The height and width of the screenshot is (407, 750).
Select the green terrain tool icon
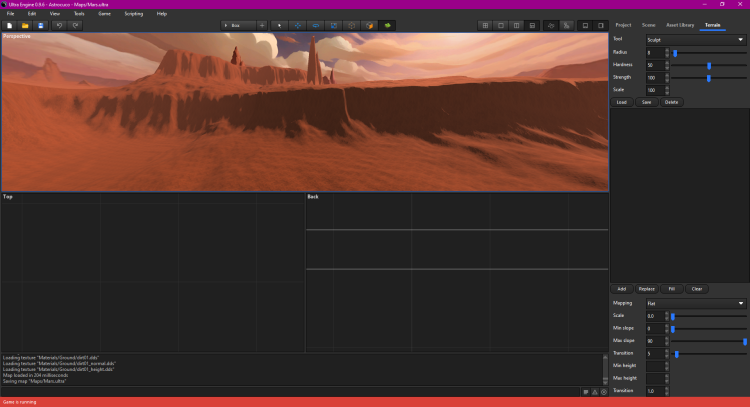pyautogui.click(x=387, y=25)
